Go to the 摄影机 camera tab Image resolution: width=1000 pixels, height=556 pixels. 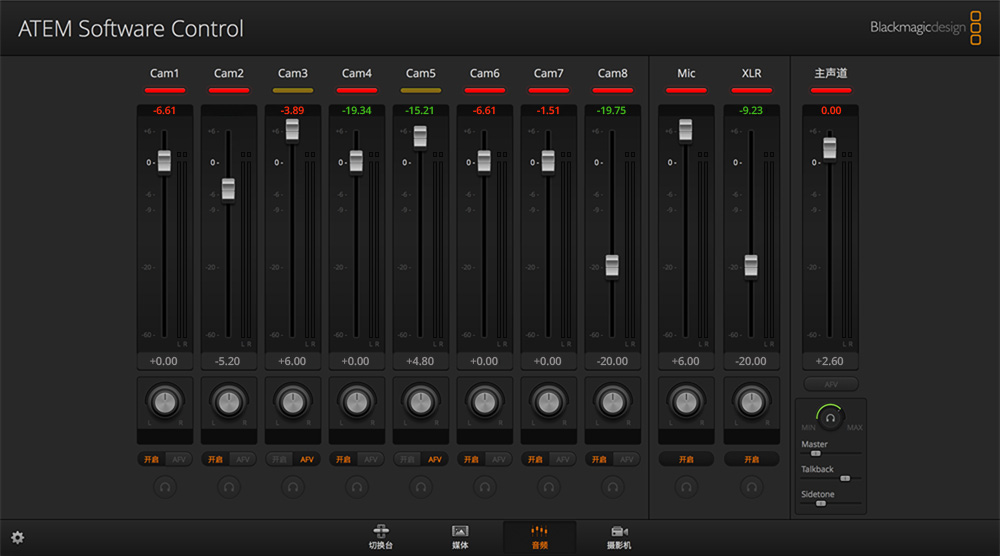click(619, 537)
